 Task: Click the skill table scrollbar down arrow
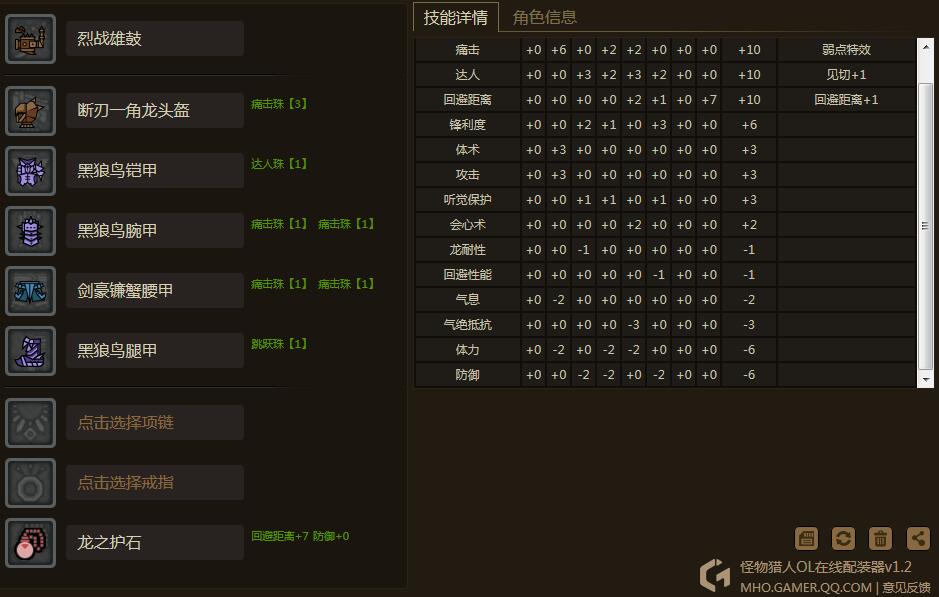pos(925,379)
